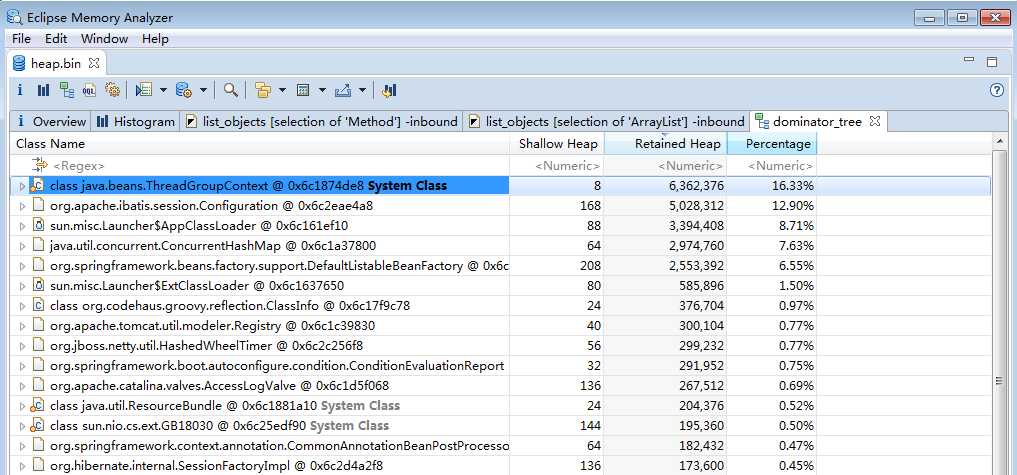Open the thread overview gears icon
The width and height of the screenshot is (1017, 475).
[112, 90]
